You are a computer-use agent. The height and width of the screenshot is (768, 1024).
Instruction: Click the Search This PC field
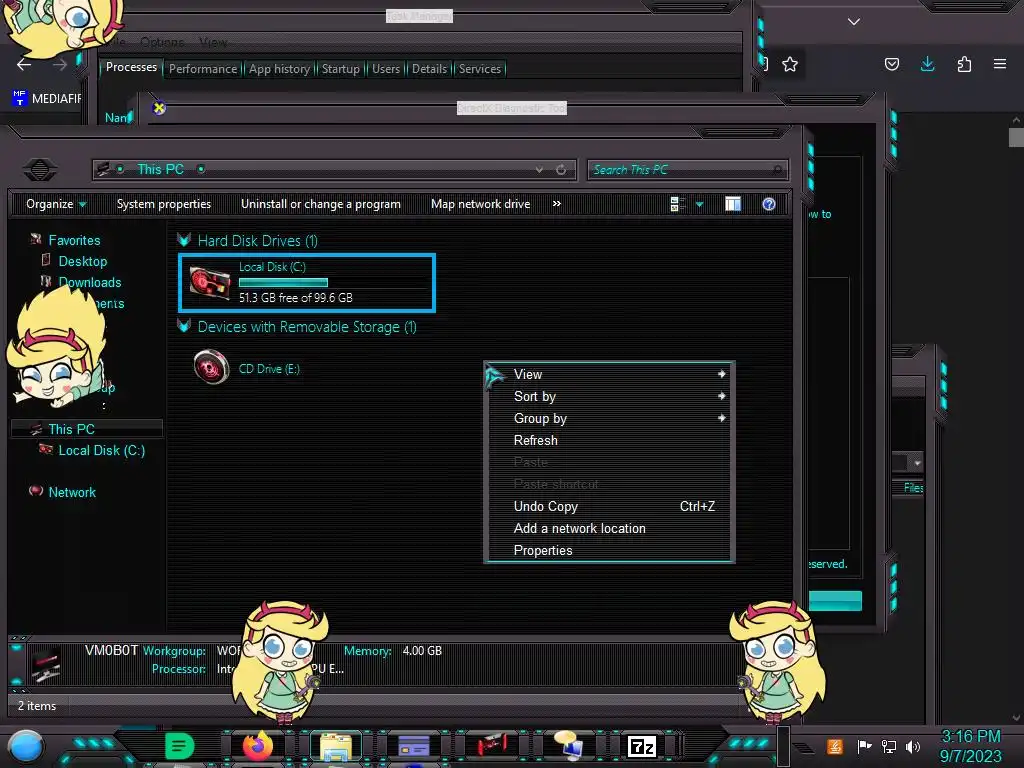click(688, 170)
